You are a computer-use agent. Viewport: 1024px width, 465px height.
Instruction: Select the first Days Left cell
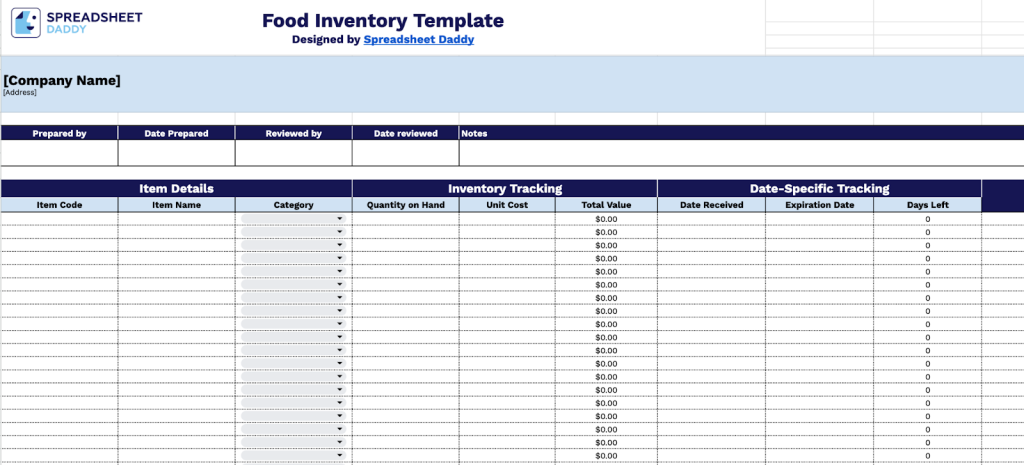coord(927,219)
